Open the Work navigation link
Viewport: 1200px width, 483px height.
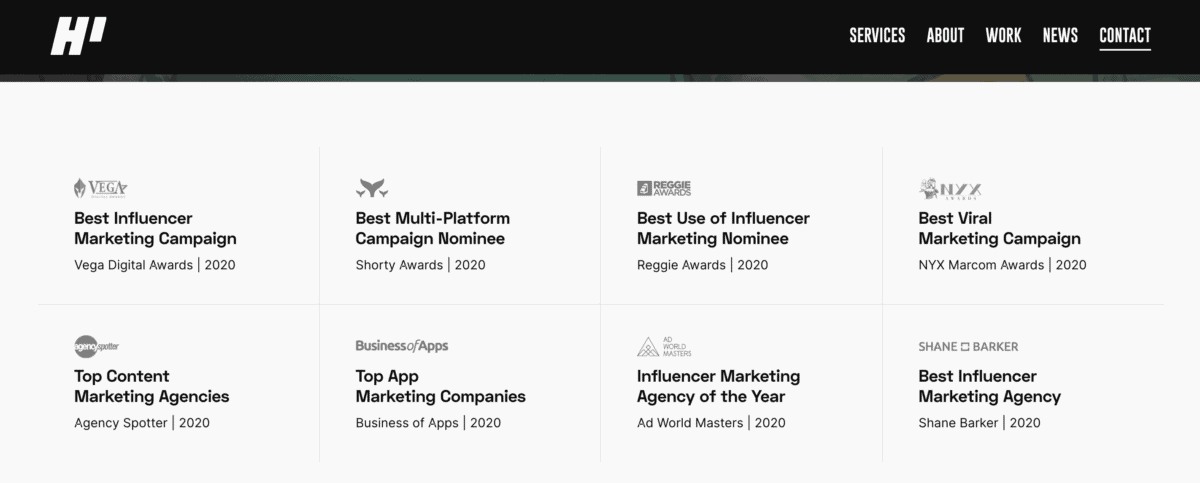click(1003, 36)
